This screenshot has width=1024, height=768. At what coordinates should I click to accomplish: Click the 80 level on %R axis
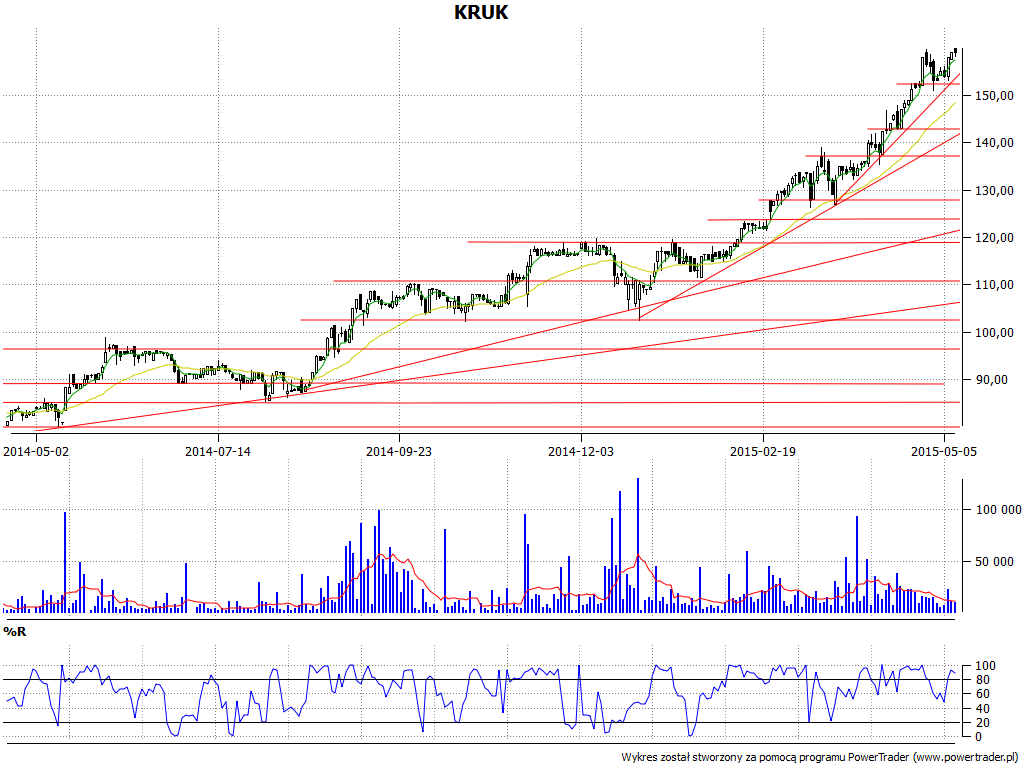point(982,680)
